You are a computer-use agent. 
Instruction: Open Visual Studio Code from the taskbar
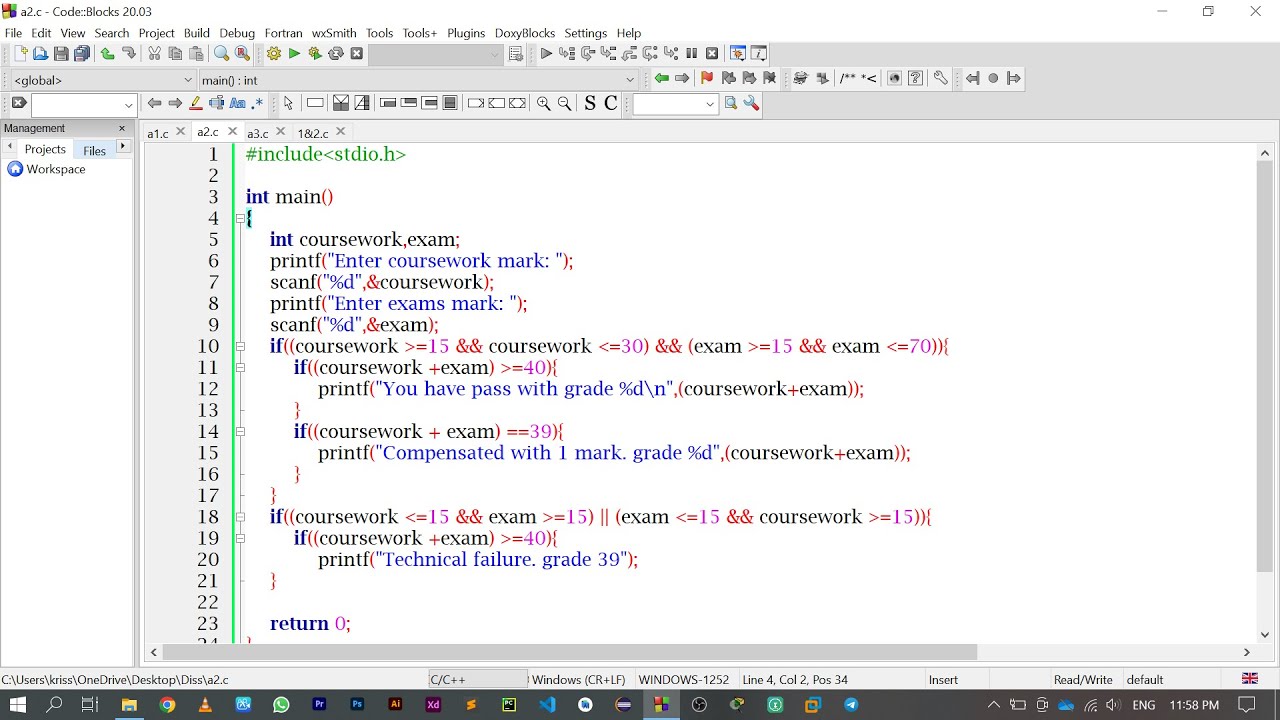(x=547, y=705)
